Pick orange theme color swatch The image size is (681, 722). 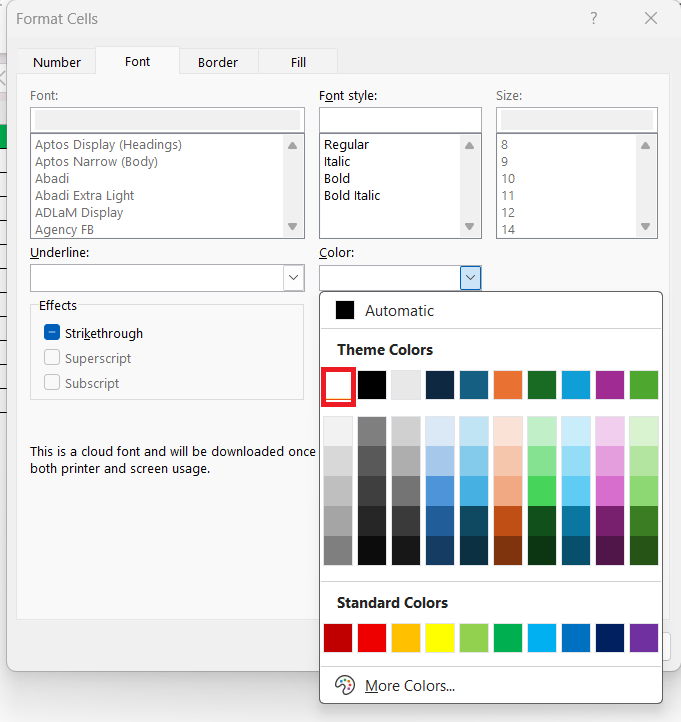(508, 385)
